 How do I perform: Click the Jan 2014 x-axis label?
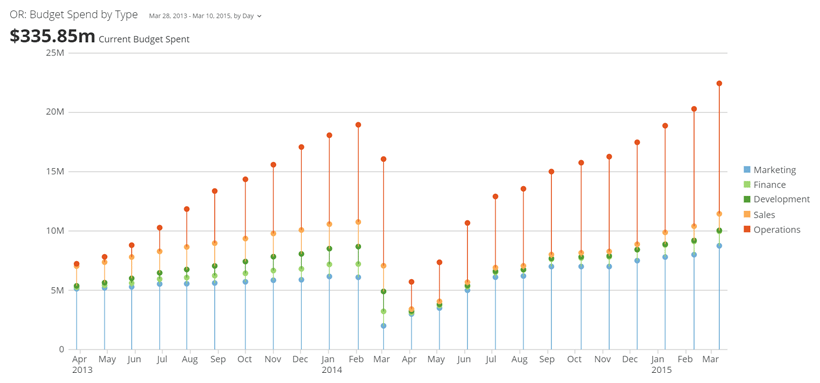click(331, 365)
